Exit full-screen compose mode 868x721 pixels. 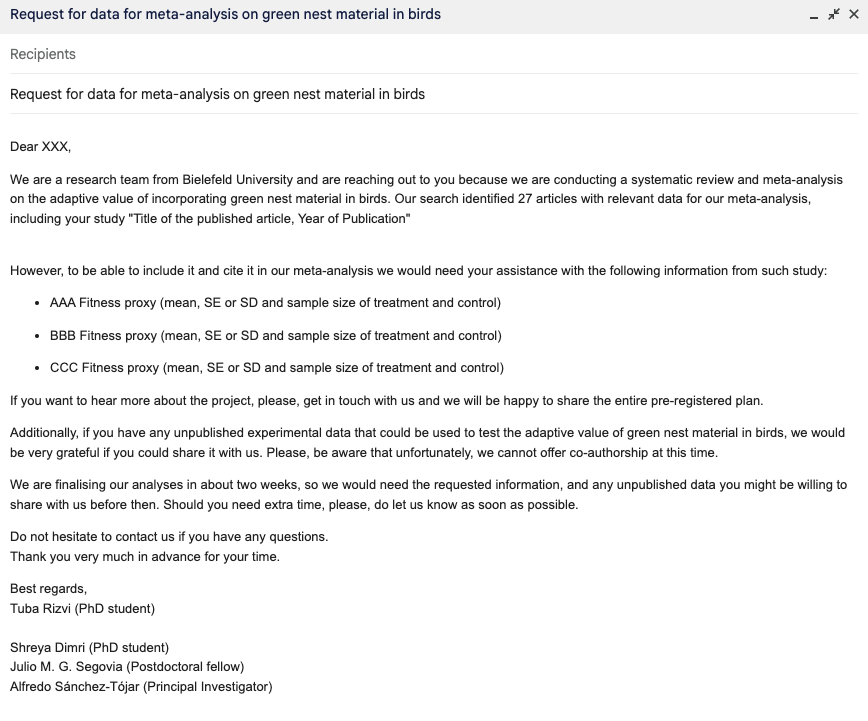click(833, 15)
